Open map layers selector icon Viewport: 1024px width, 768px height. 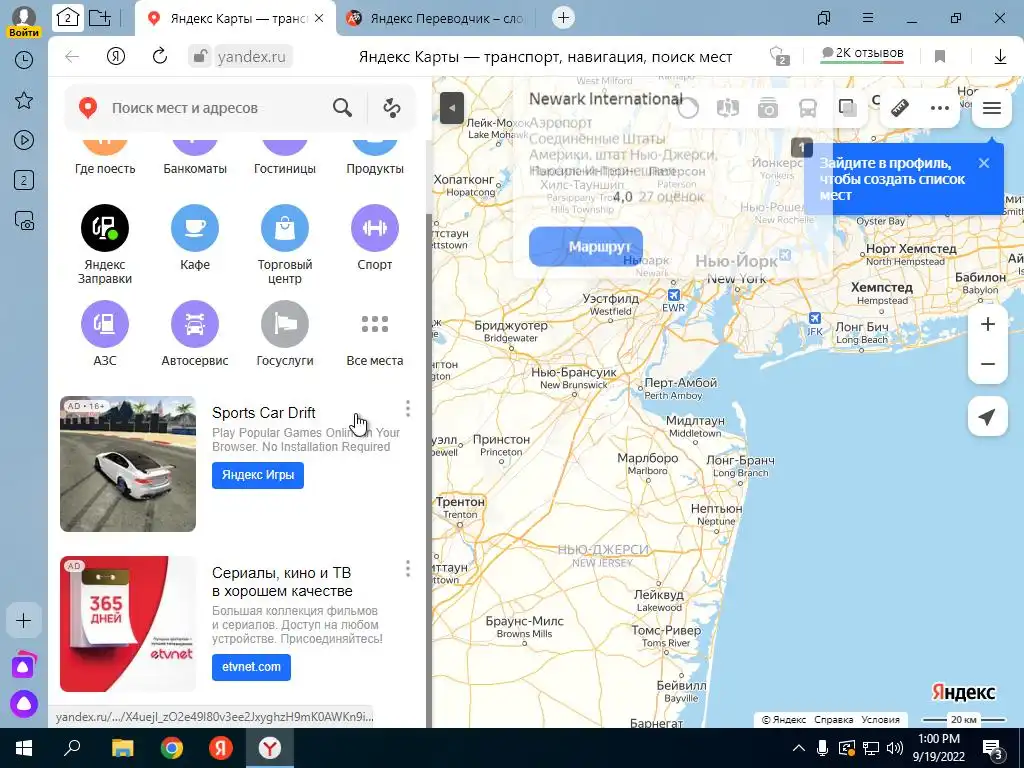pos(847,108)
